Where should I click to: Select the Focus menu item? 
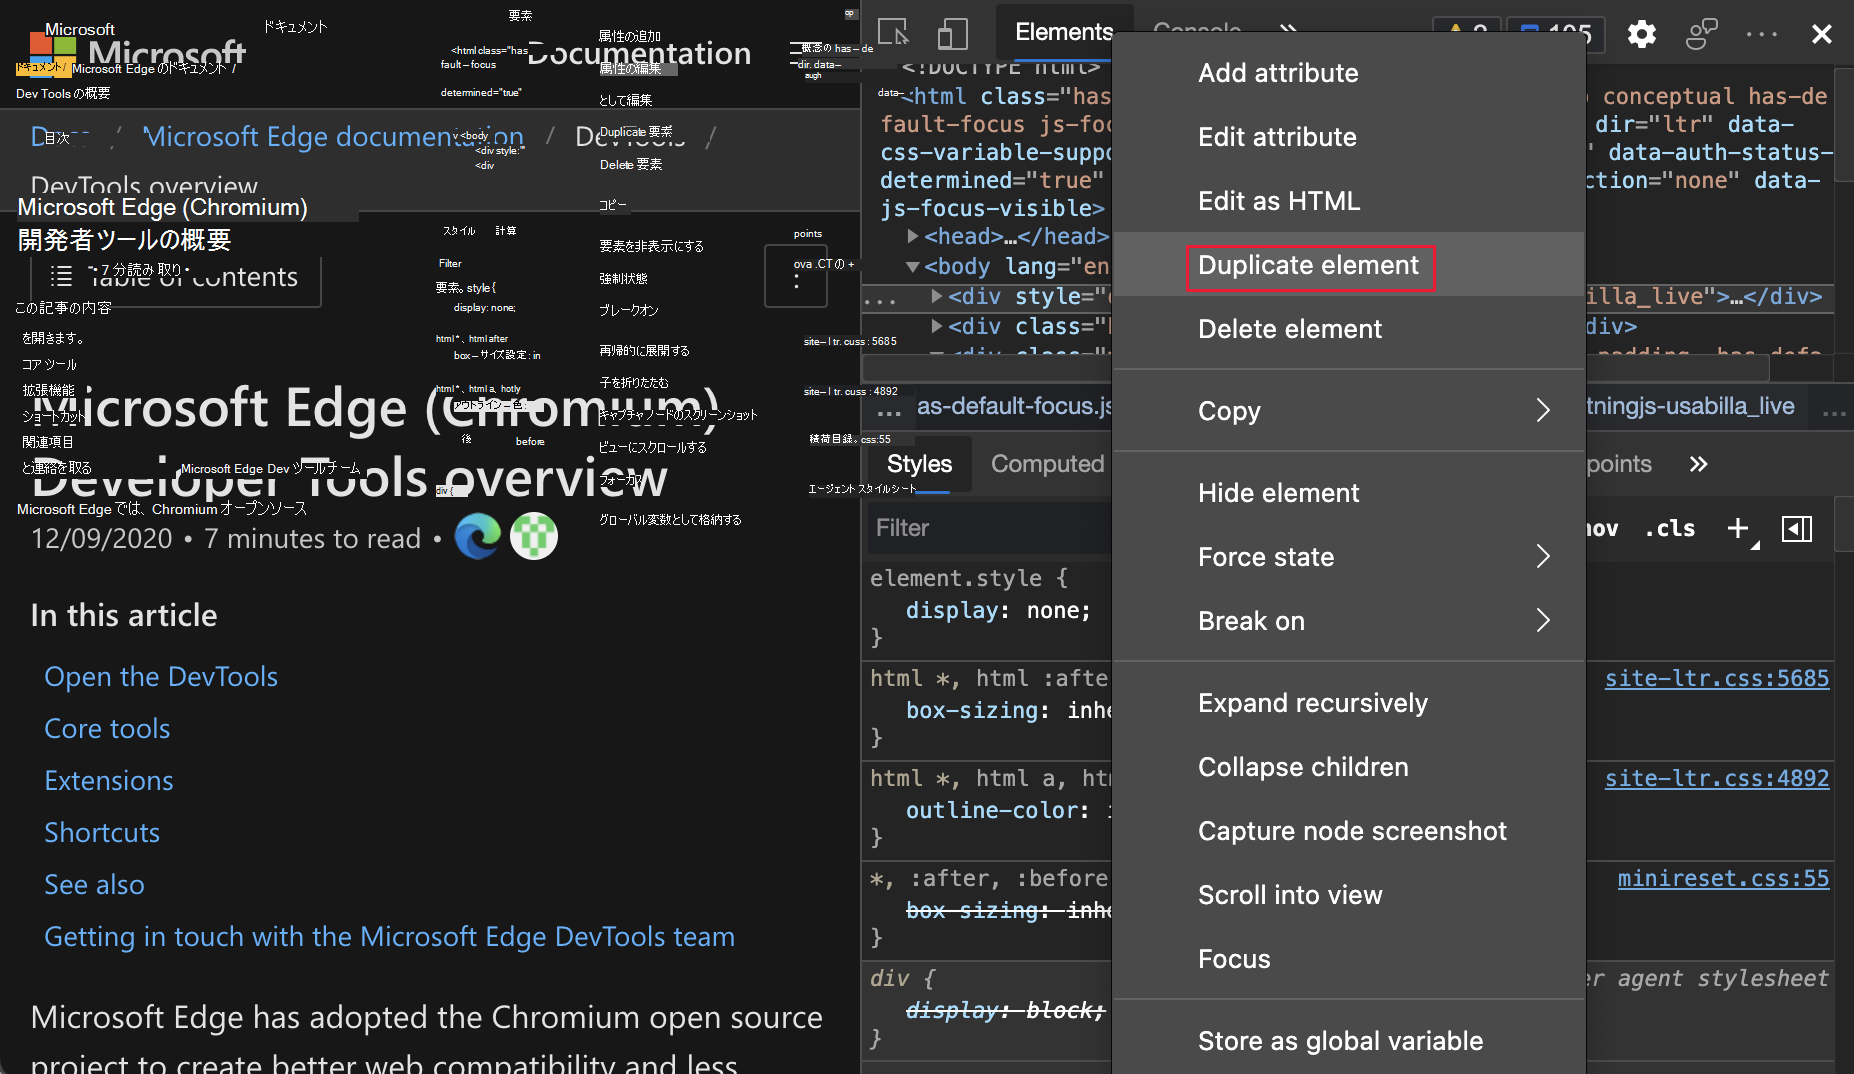(x=1348, y=959)
